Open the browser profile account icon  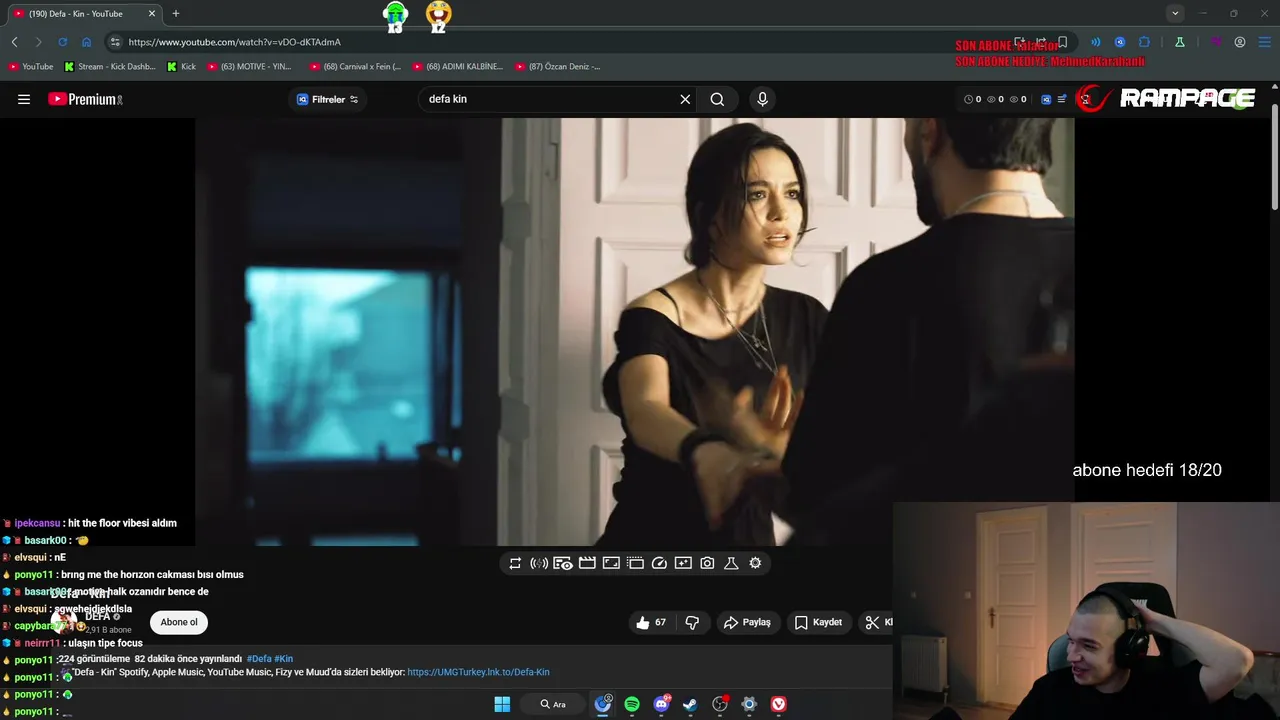[x=1240, y=42]
